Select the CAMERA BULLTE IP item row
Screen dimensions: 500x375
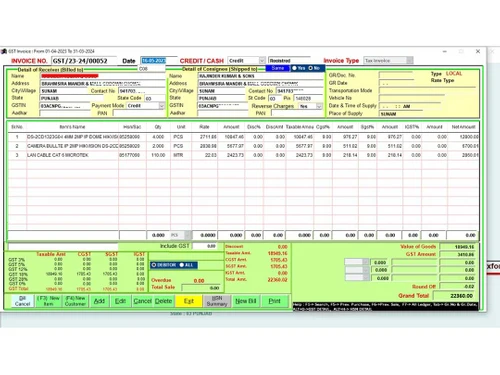[243, 146]
